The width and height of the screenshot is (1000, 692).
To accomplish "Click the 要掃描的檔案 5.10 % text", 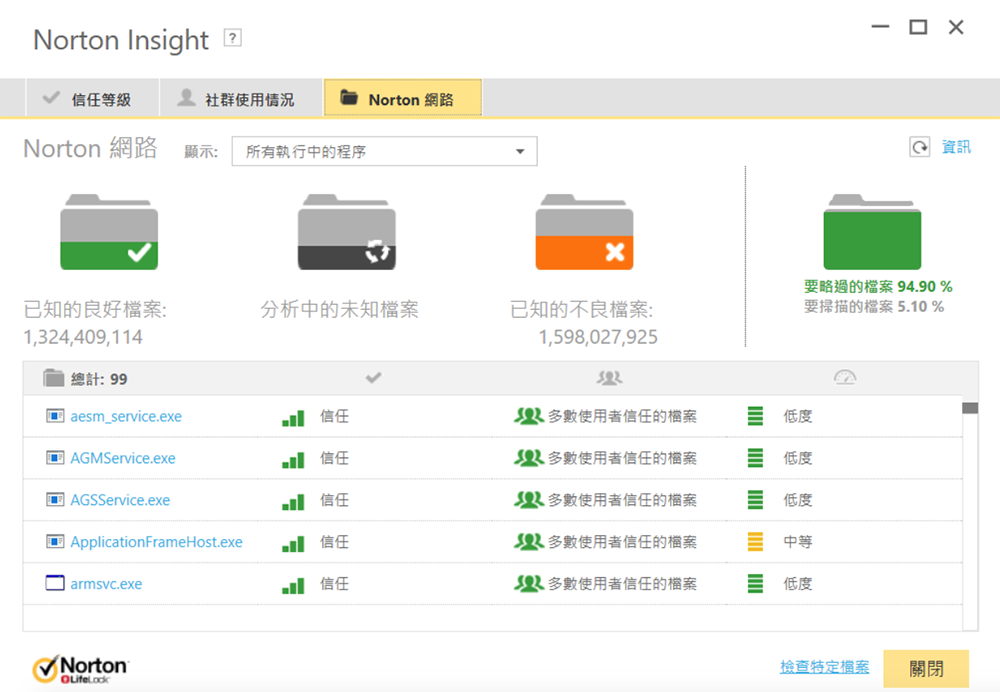I will pyautogui.click(x=874, y=307).
